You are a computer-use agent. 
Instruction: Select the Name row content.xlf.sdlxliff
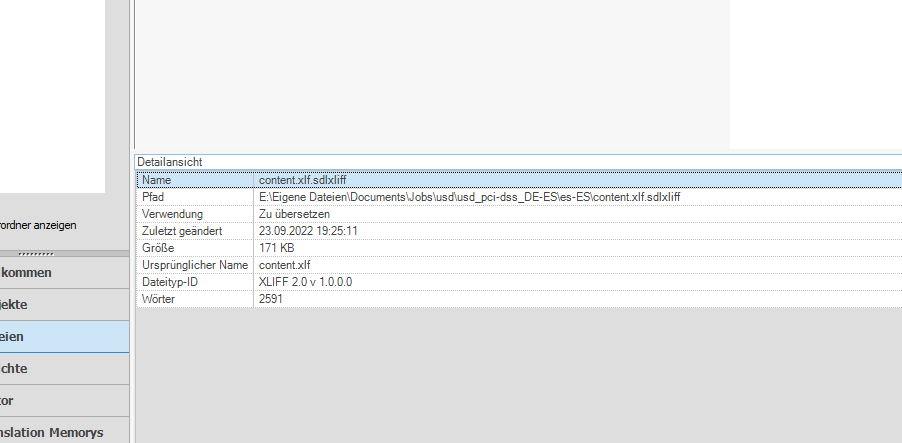(519, 180)
